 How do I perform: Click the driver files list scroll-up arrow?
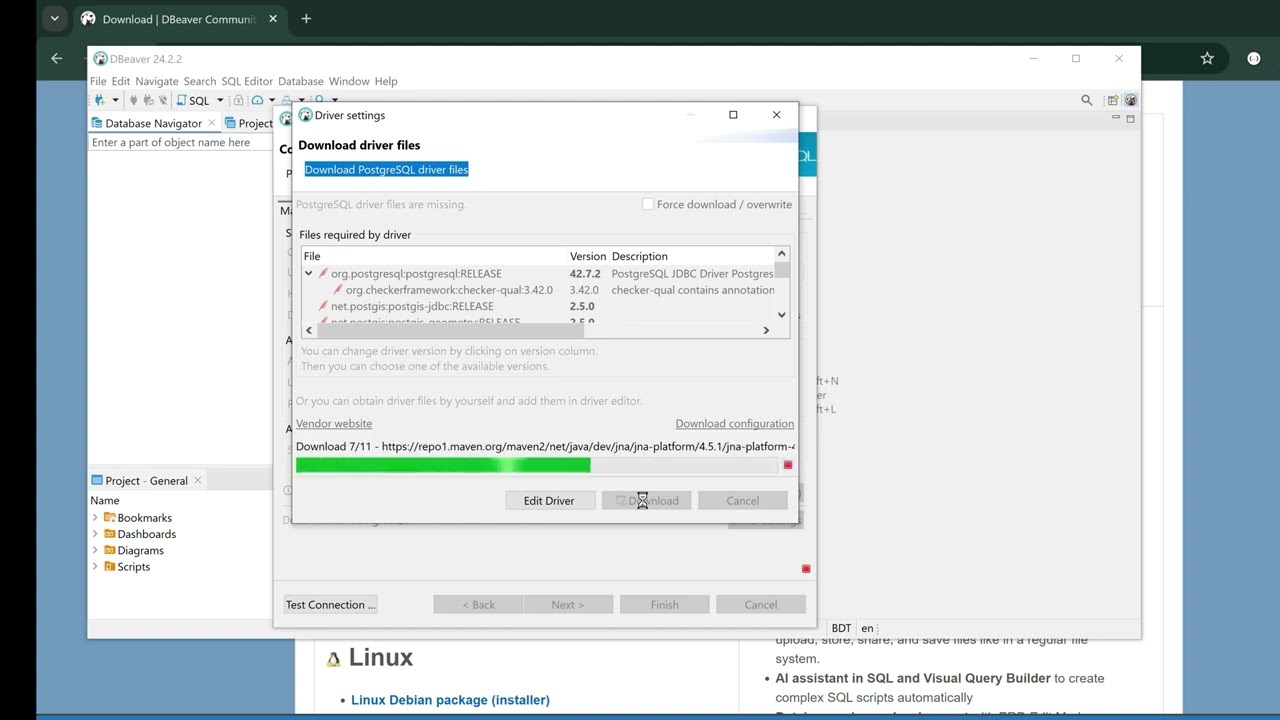coord(782,254)
